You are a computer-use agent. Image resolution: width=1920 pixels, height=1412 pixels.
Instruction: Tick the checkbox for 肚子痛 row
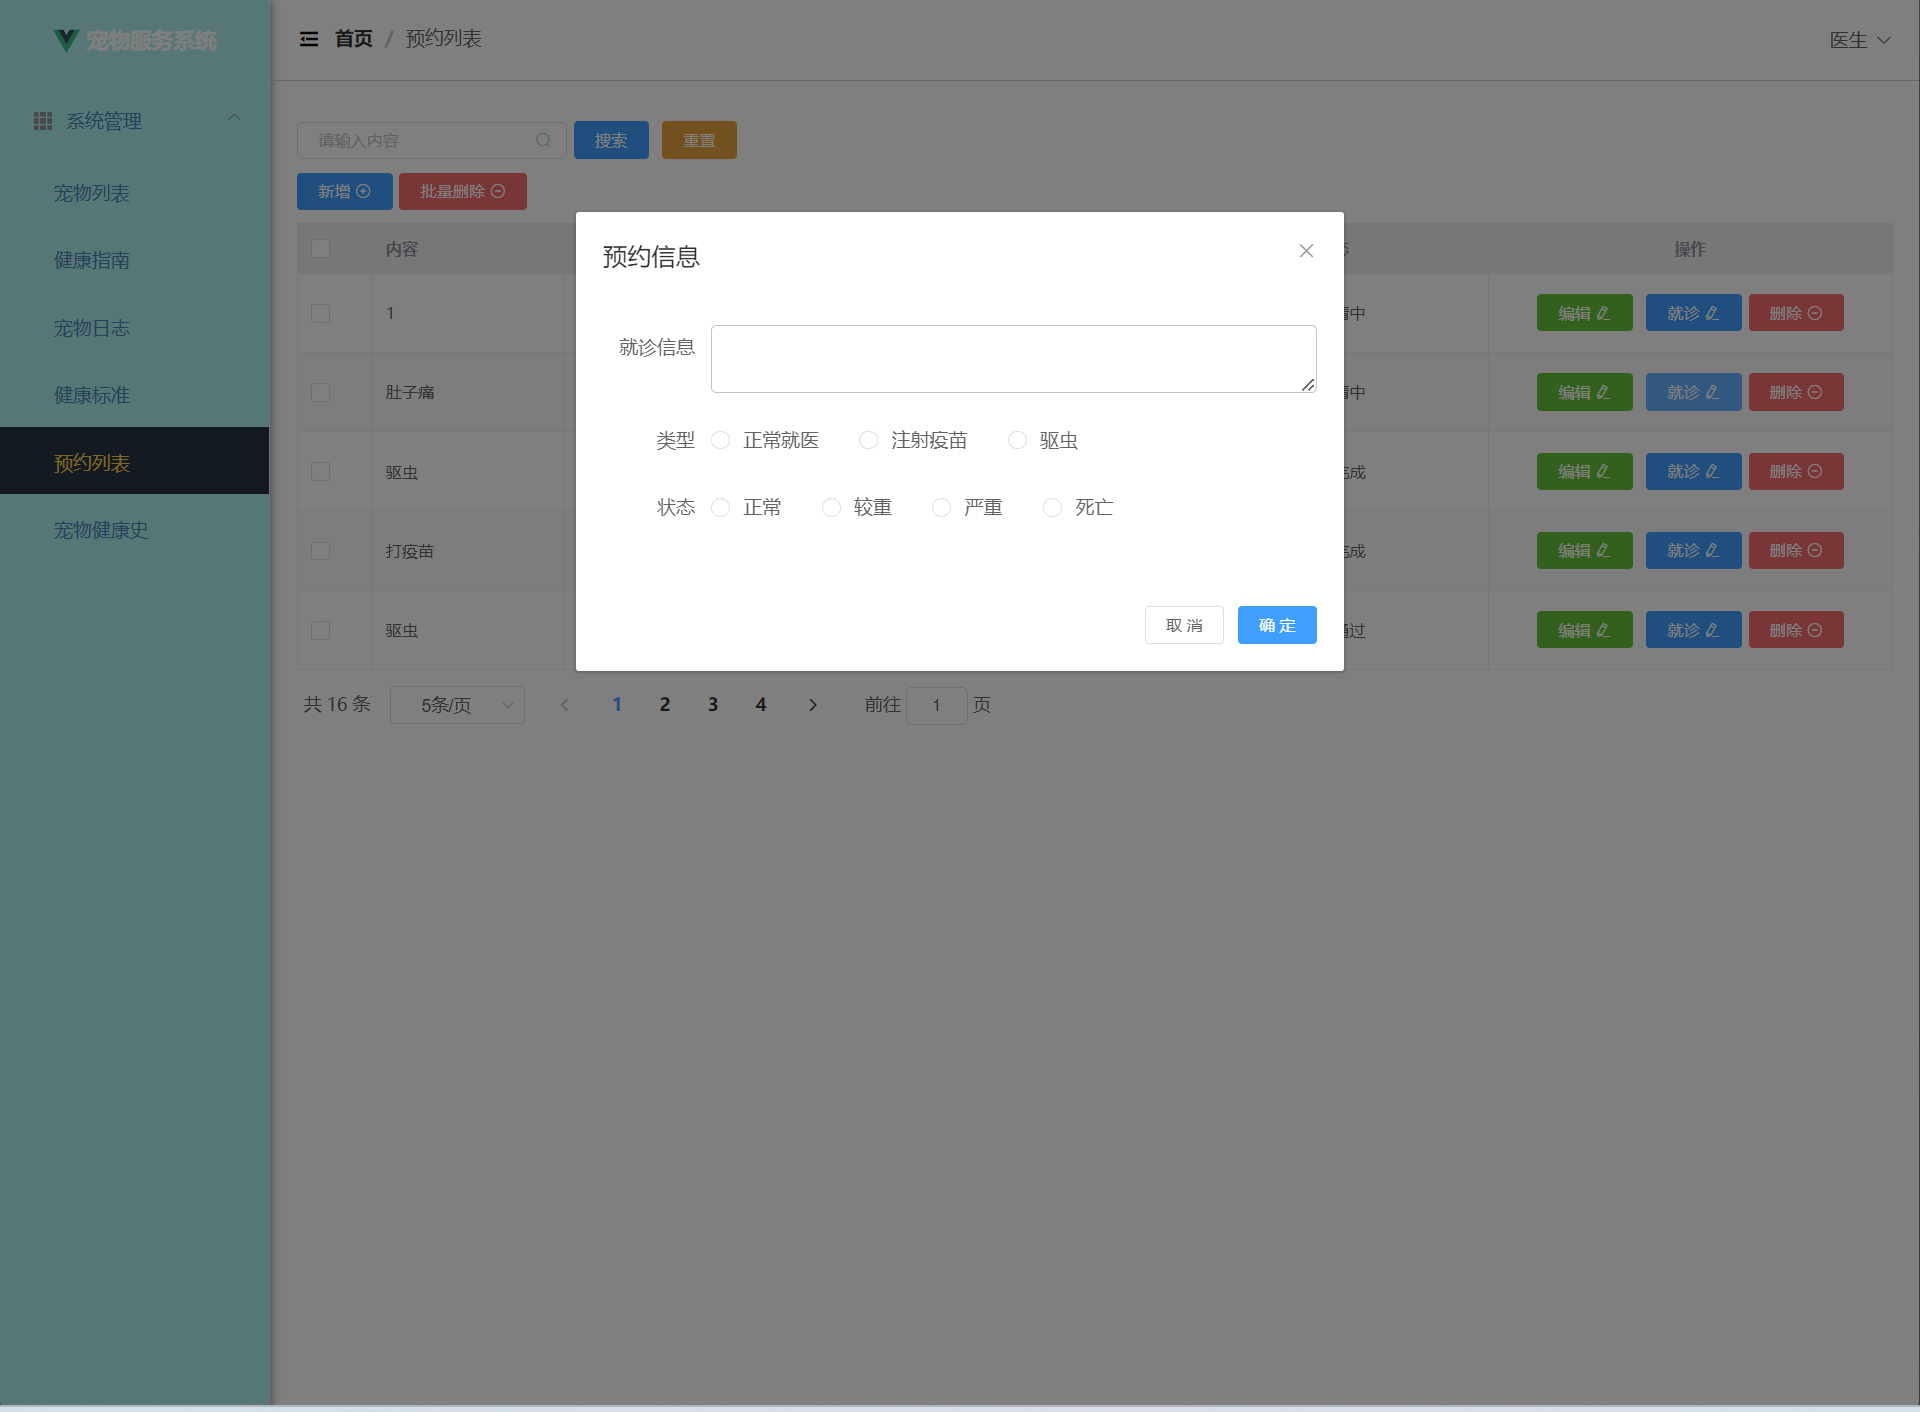[x=320, y=392]
